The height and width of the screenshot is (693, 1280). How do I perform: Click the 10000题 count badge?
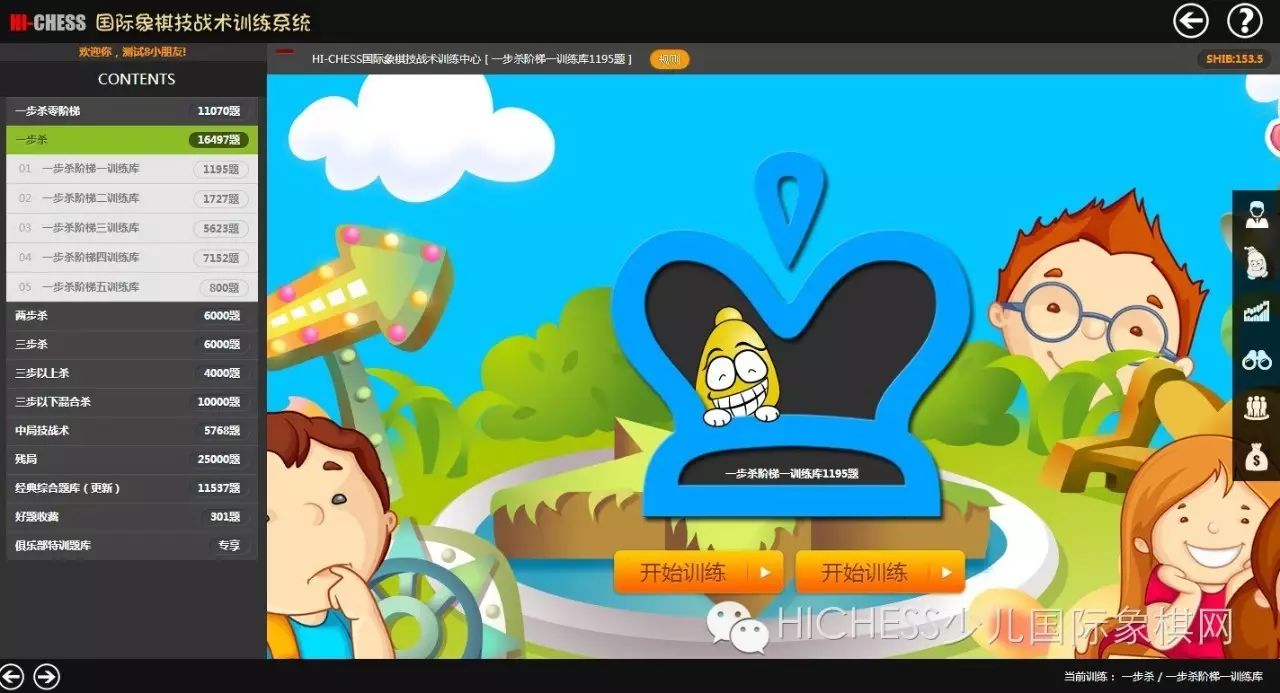pos(217,402)
